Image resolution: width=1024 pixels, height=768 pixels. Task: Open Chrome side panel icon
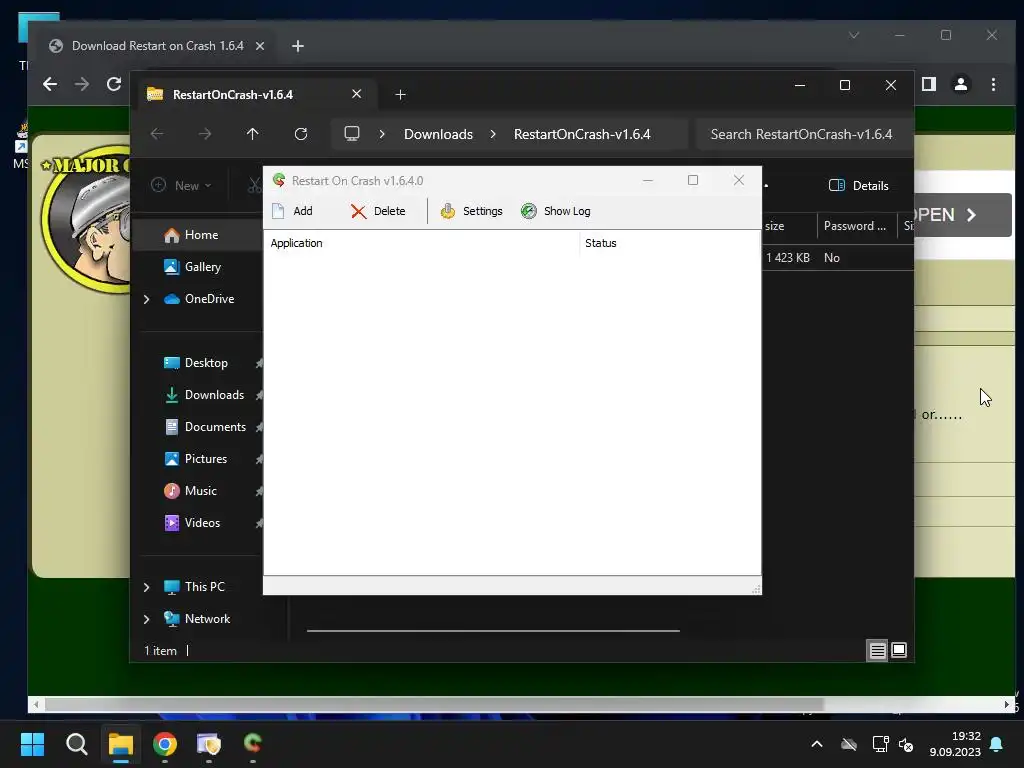pyautogui.click(x=929, y=84)
